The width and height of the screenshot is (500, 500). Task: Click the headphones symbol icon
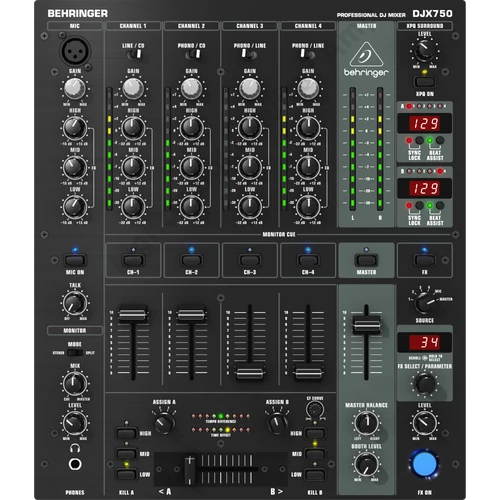[75, 448]
